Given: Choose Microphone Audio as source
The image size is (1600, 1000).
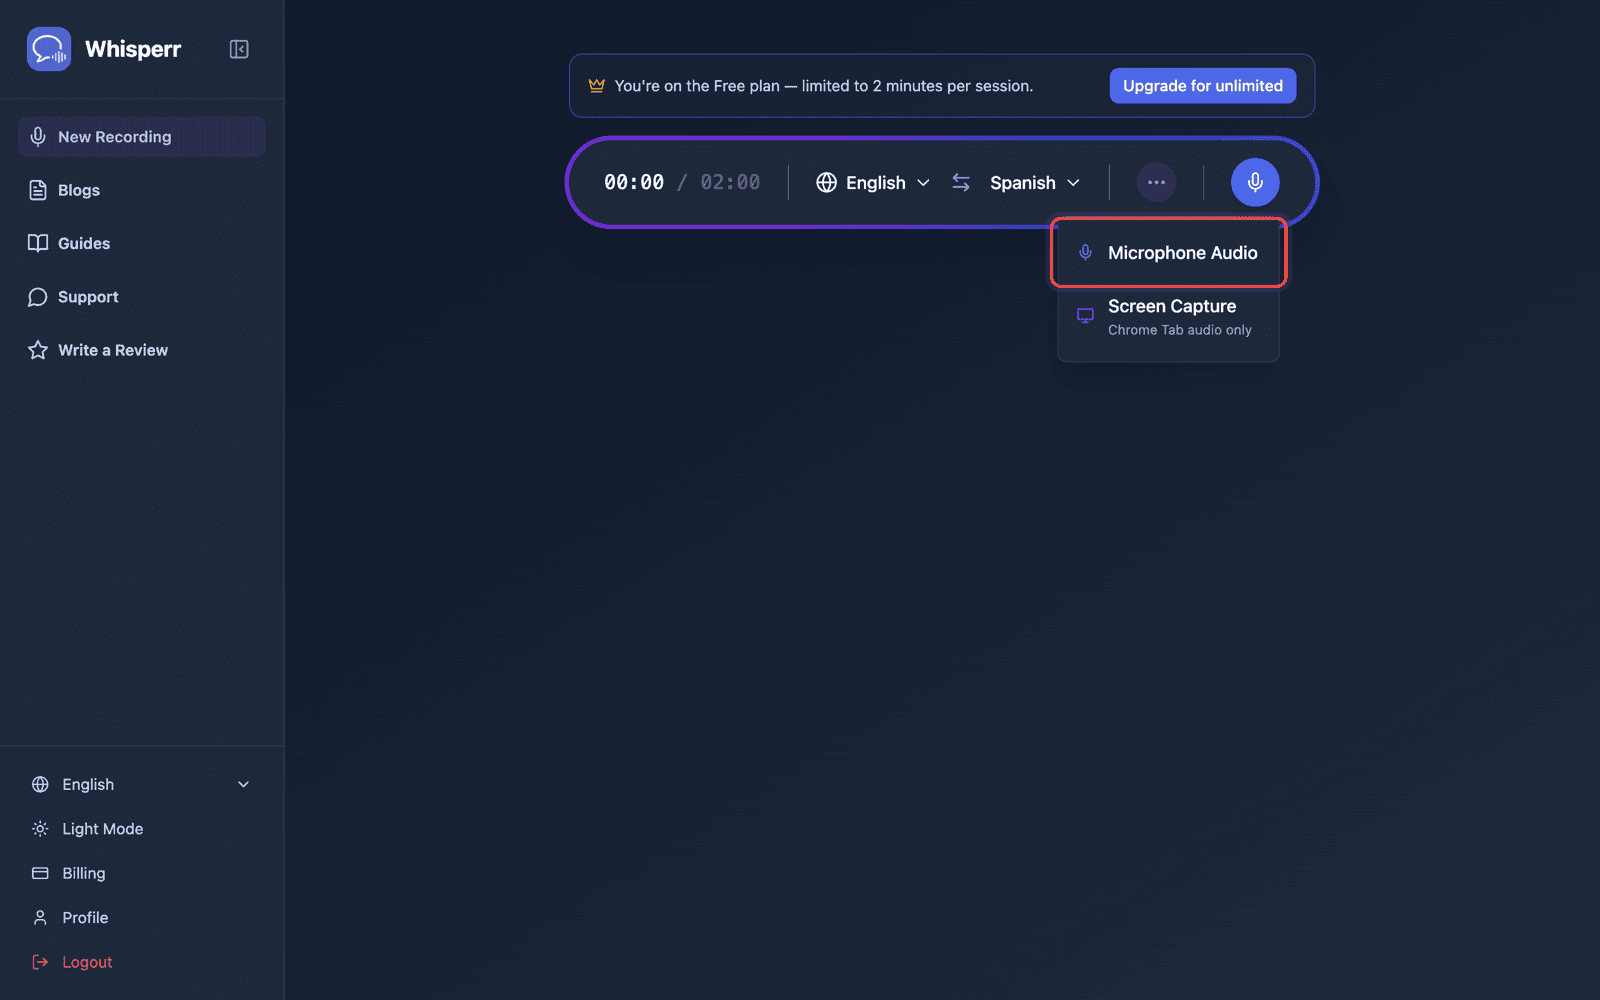Looking at the screenshot, I should pos(1168,253).
